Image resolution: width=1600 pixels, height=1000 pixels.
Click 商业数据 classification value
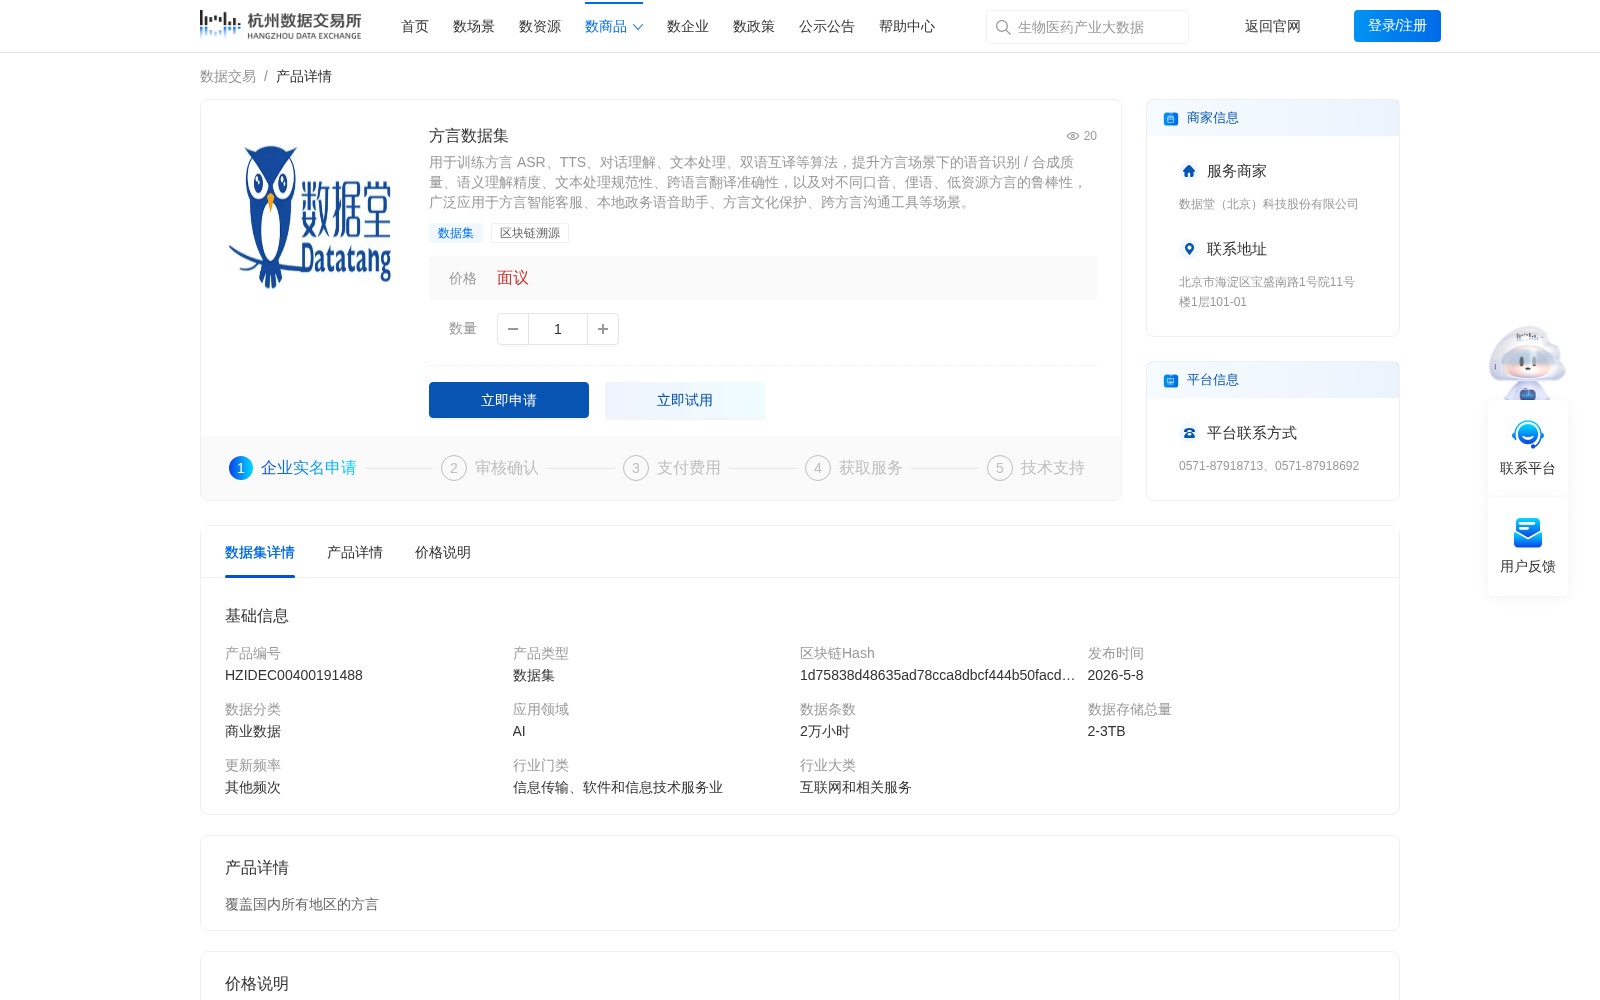tap(253, 732)
